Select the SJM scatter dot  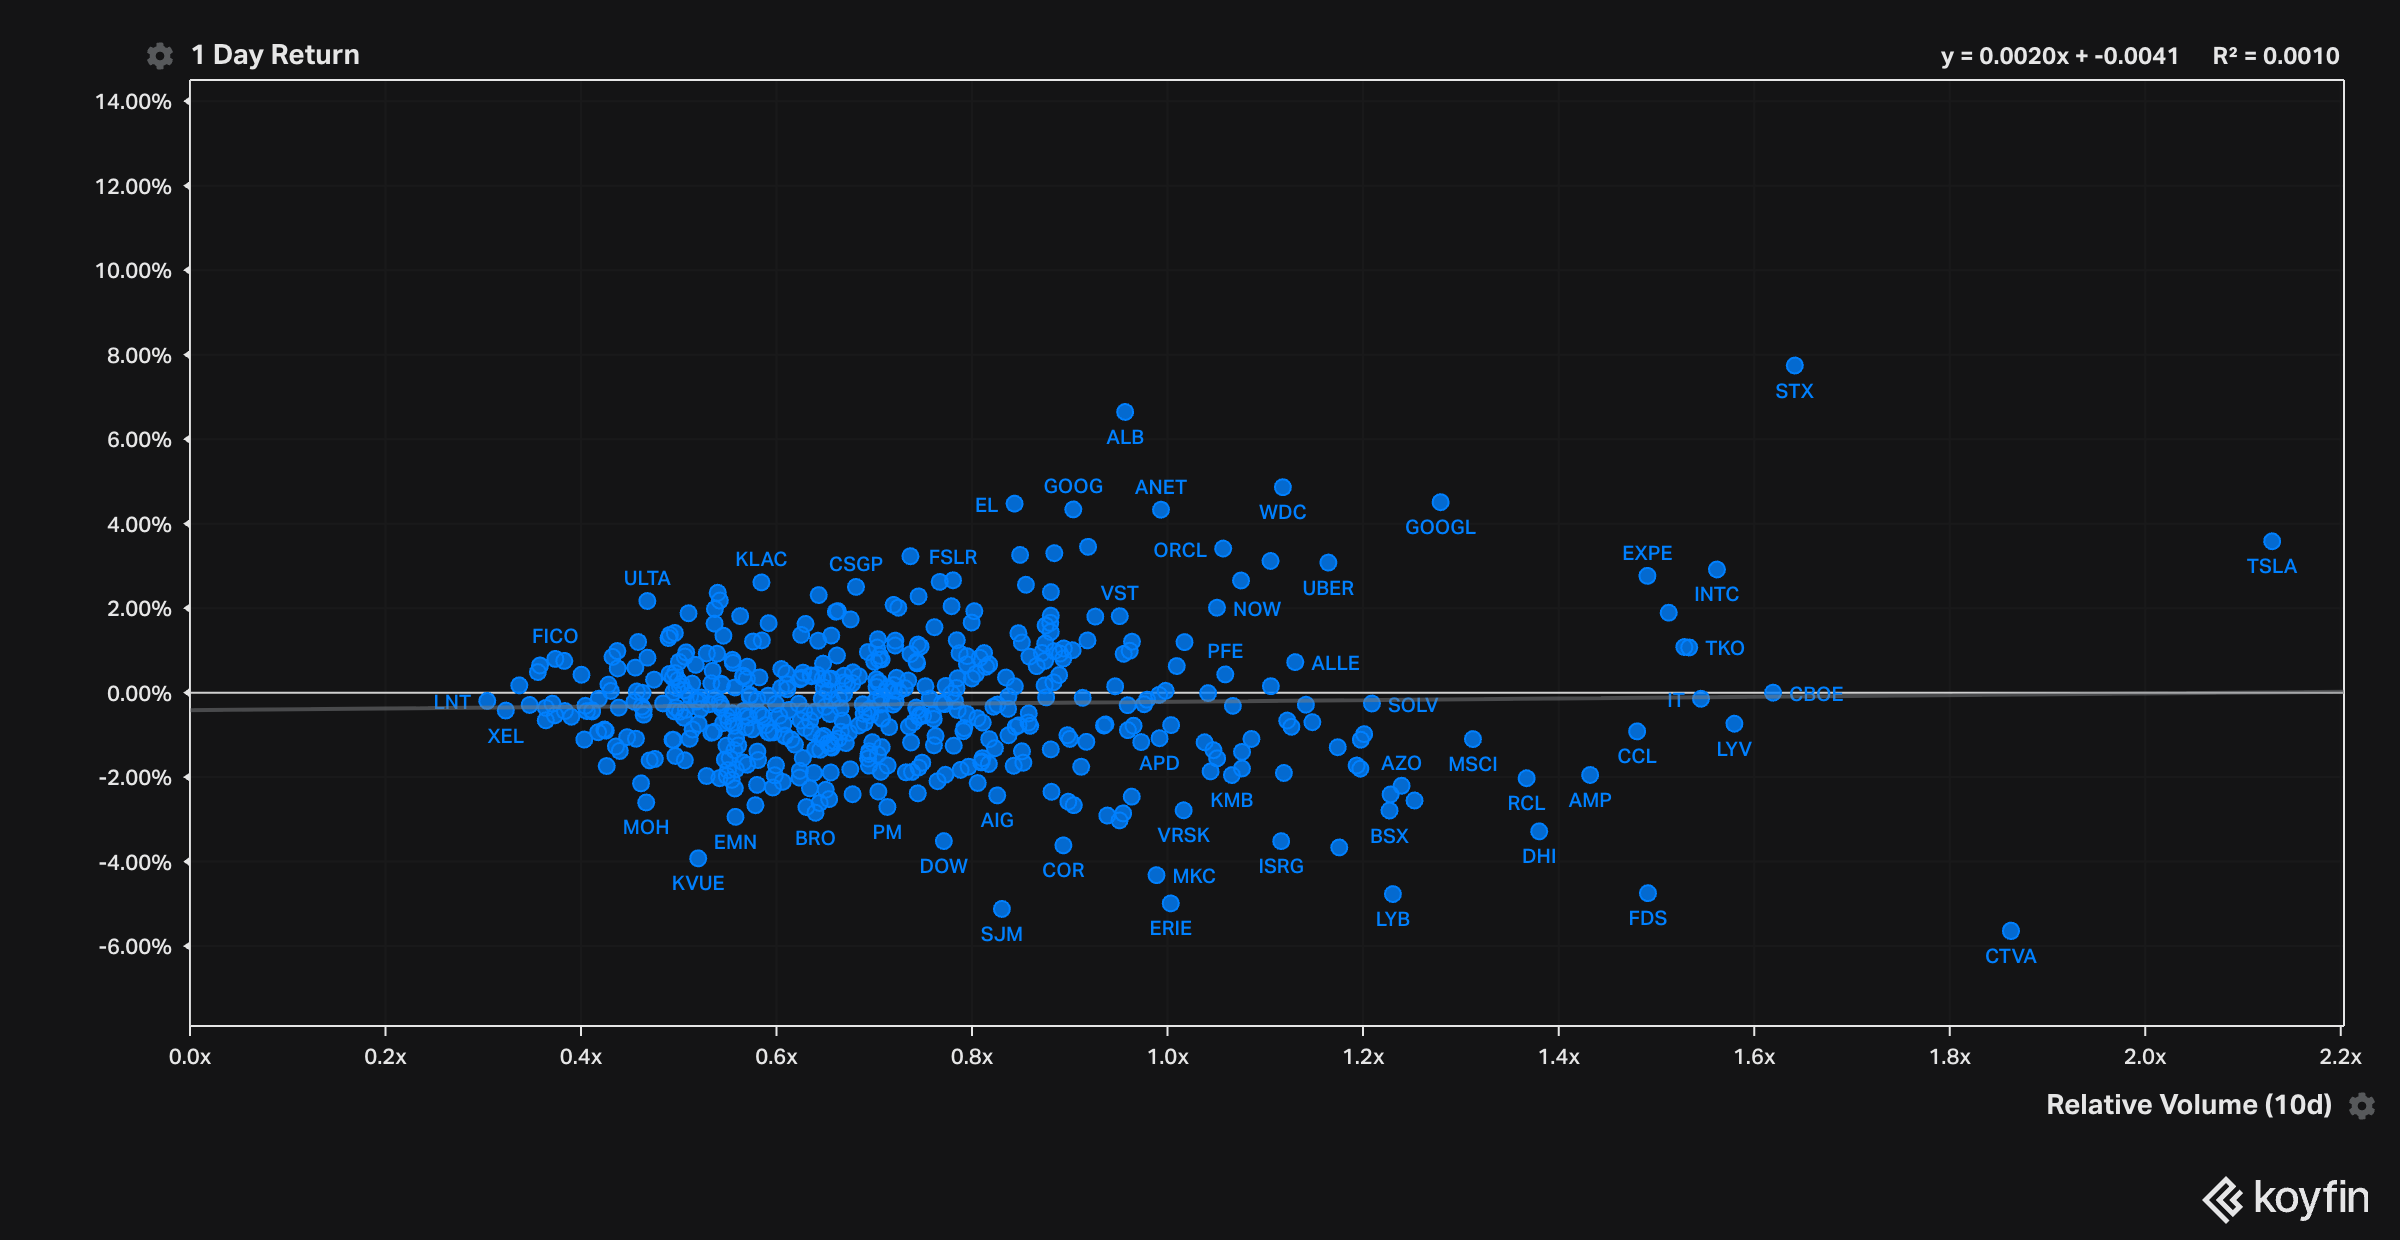(1002, 909)
